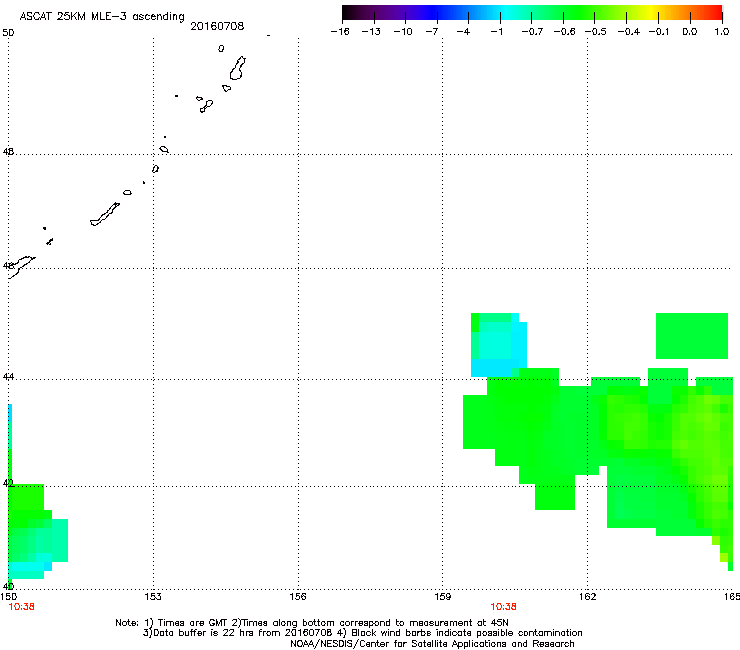Click the title 'ASCAT 25KM MLE-3 ascending'
Screen dimensions: 740x650
(102, 16)
